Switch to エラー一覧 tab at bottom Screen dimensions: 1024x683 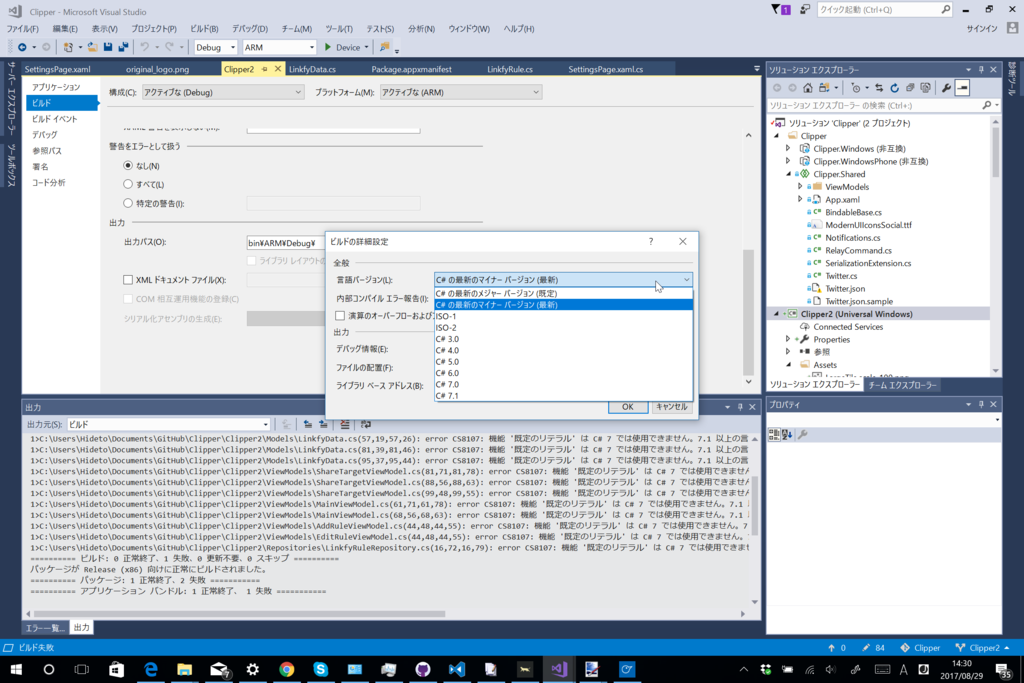45,627
